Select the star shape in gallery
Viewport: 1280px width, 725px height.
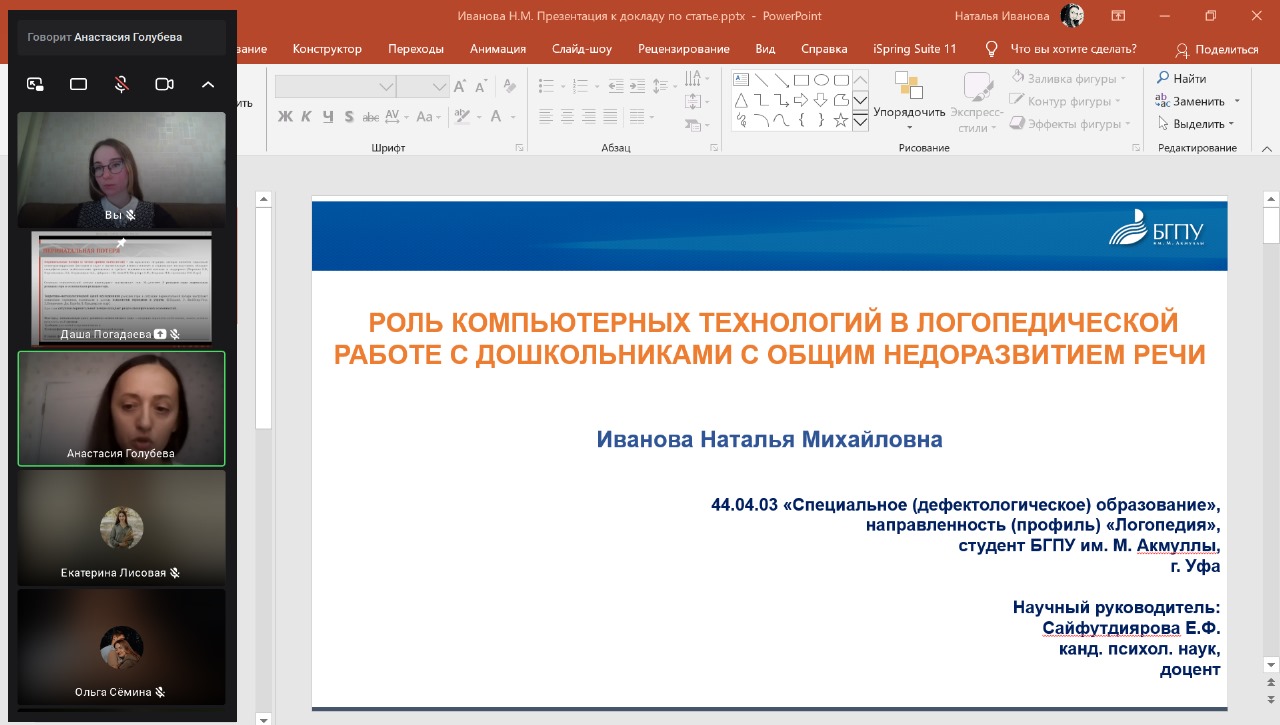(841, 121)
